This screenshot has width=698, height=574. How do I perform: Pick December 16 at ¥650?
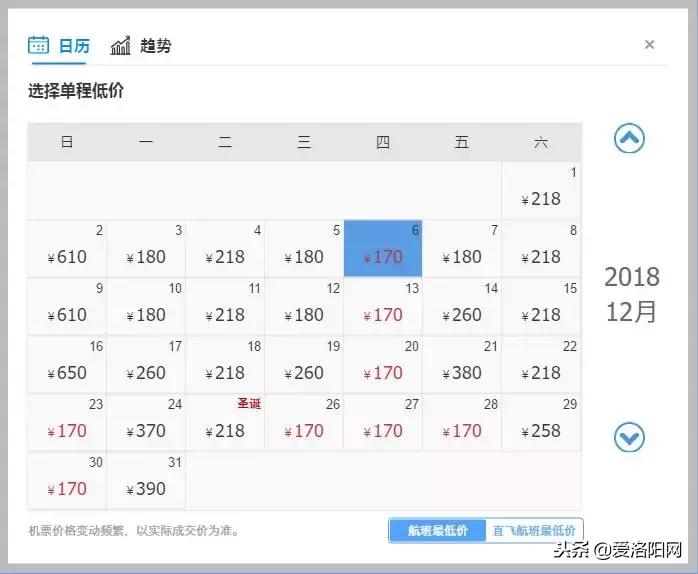67,364
